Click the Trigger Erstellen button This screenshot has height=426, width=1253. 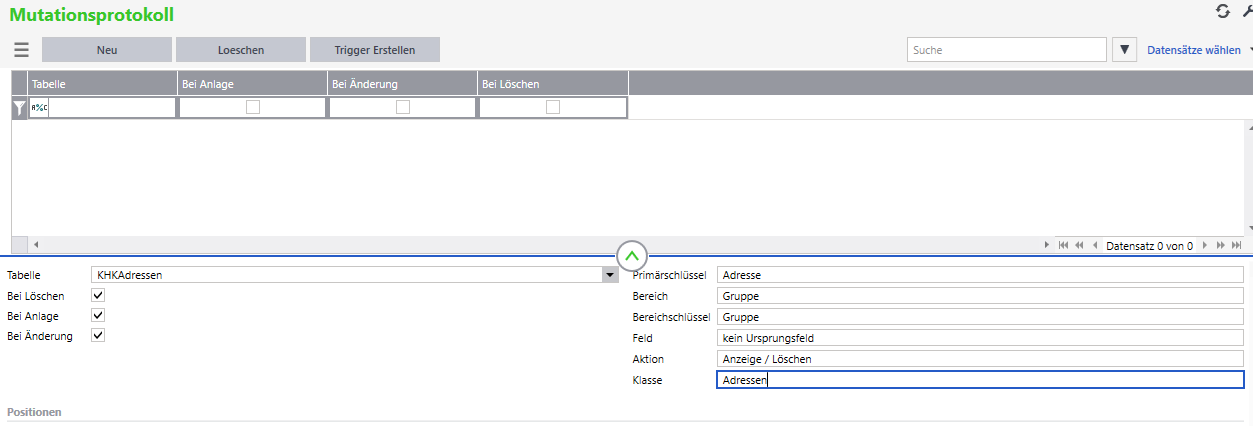point(374,50)
